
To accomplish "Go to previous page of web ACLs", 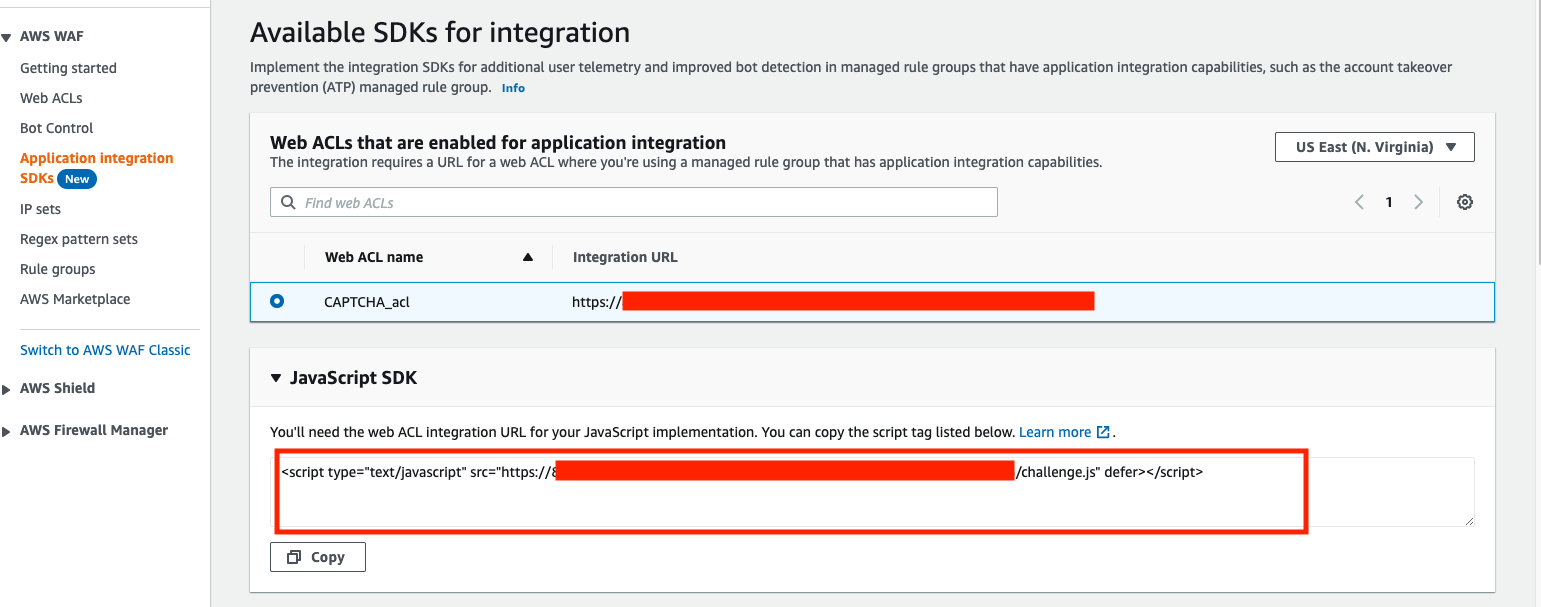I will coord(1359,202).
